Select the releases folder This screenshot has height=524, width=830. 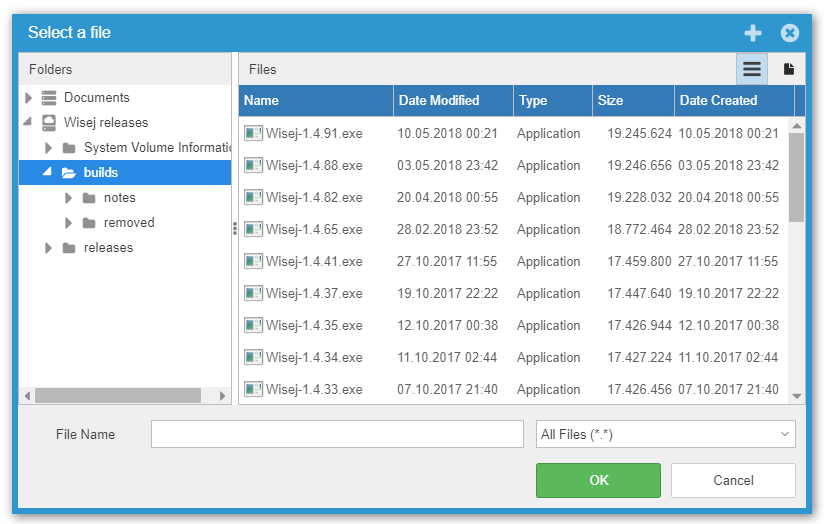[108, 247]
